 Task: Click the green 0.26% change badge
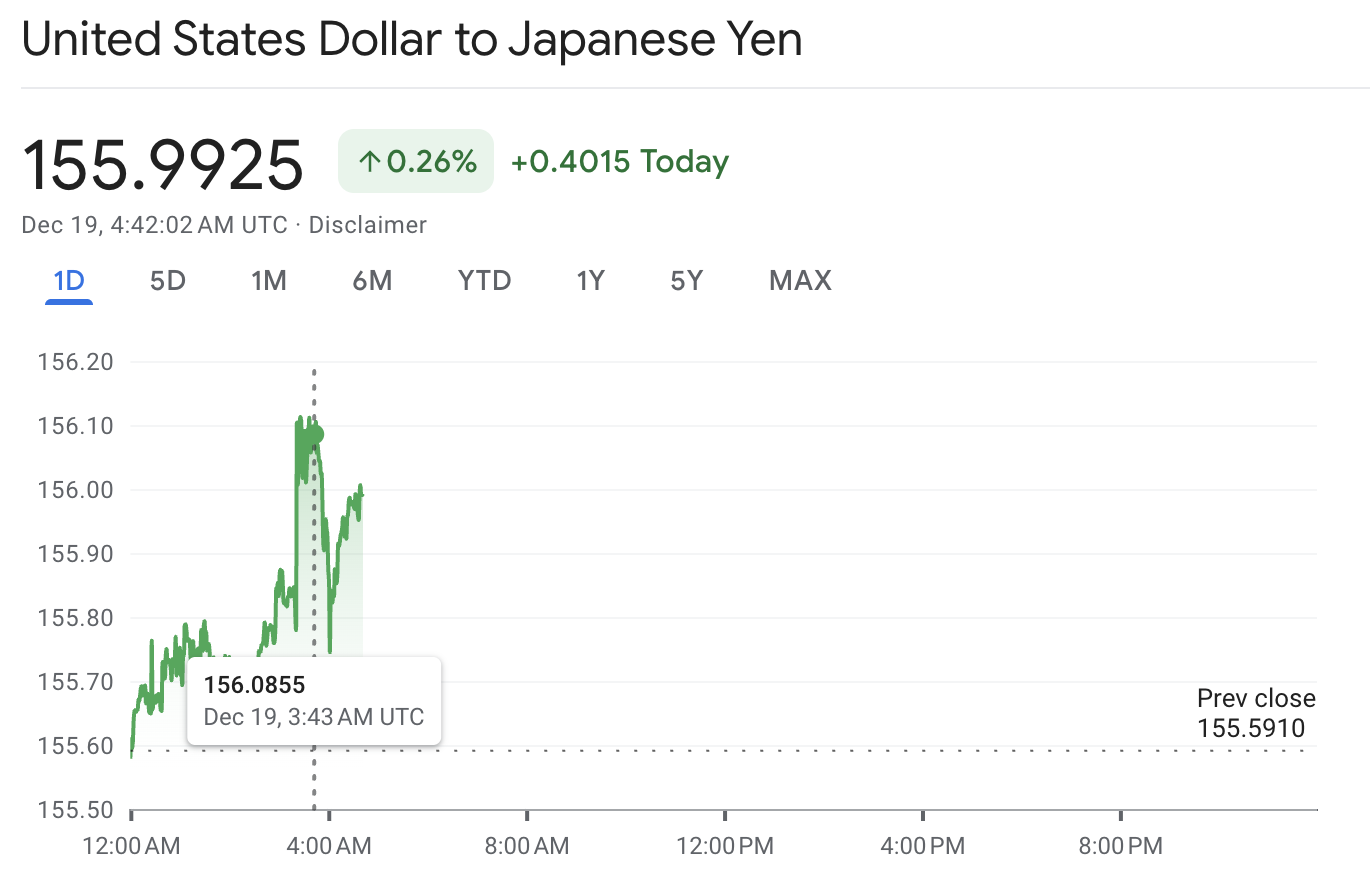(x=416, y=160)
